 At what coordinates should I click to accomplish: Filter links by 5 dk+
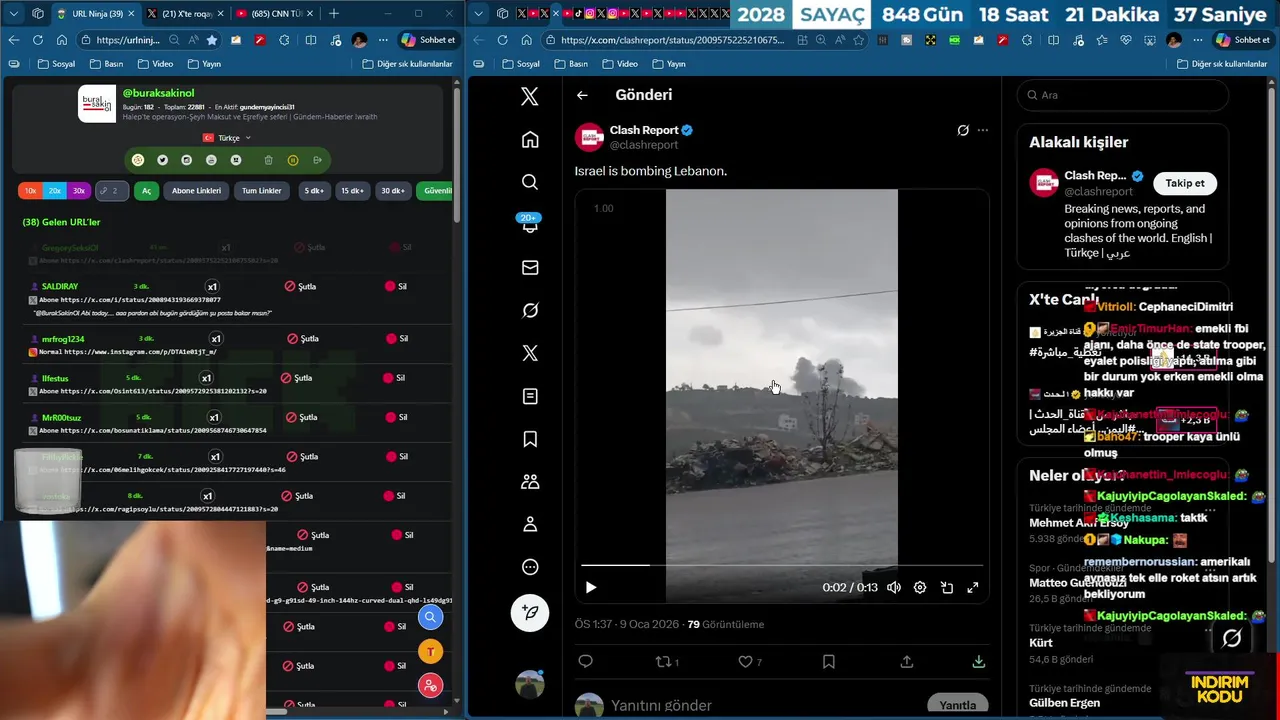point(314,191)
